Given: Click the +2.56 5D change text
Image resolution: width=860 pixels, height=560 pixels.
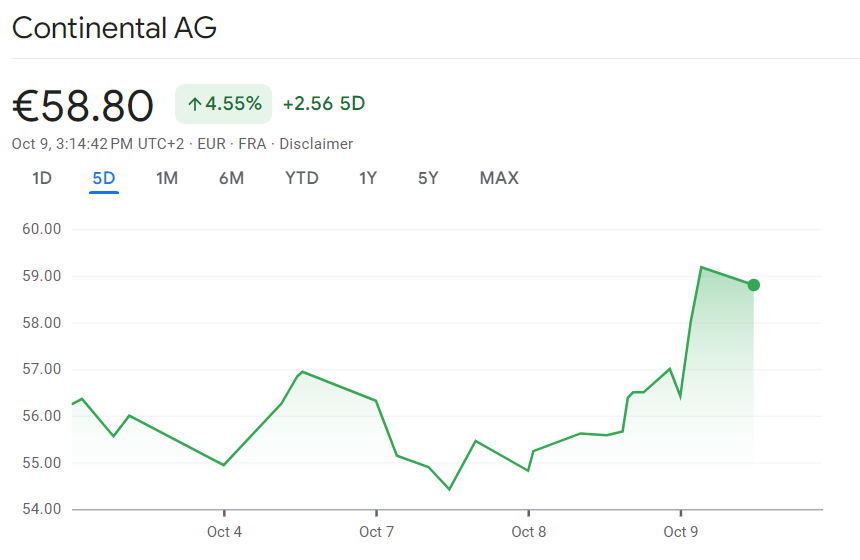Looking at the screenshot, I should [x=324, y=104].
